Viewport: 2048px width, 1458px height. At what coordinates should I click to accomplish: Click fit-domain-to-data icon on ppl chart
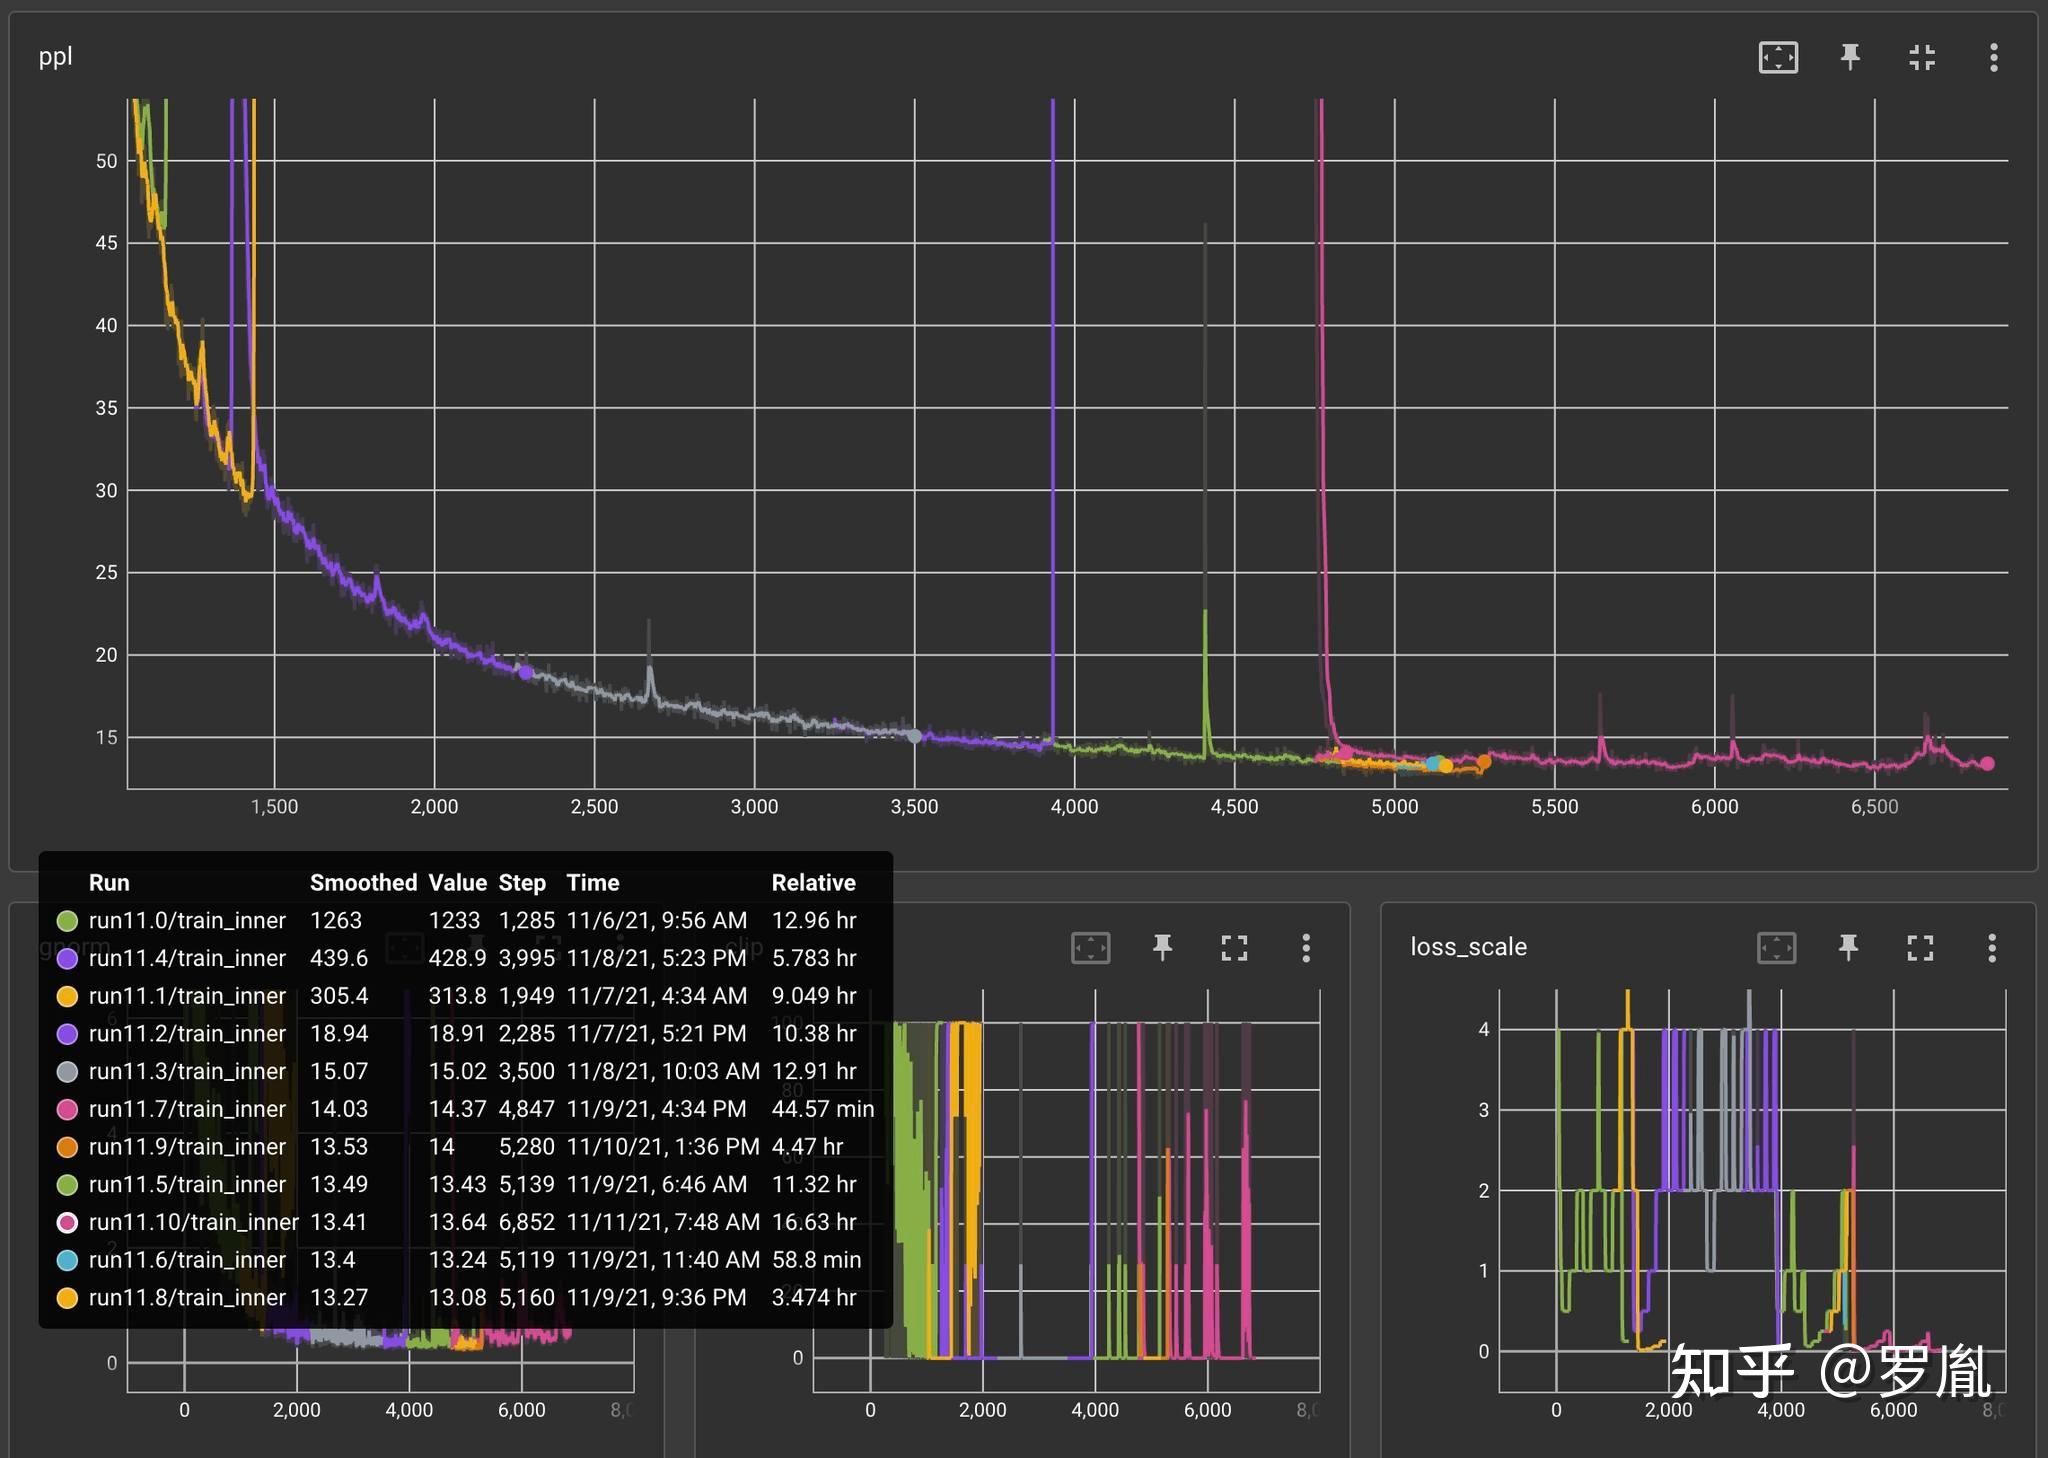point(1778,57)
